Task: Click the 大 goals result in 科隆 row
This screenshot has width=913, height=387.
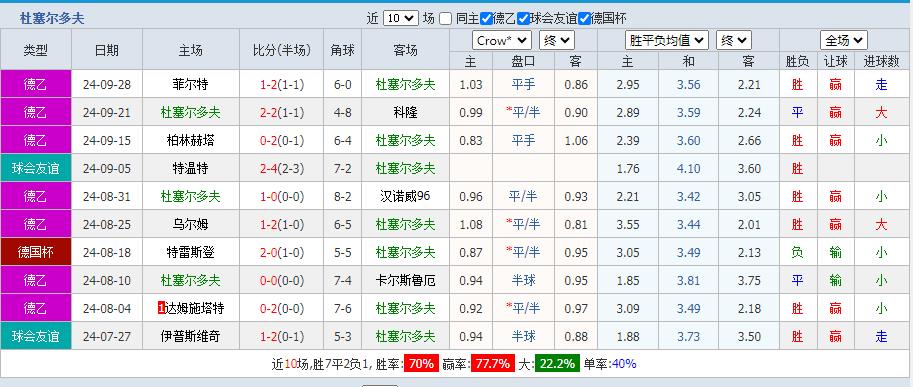Action: 882,112
